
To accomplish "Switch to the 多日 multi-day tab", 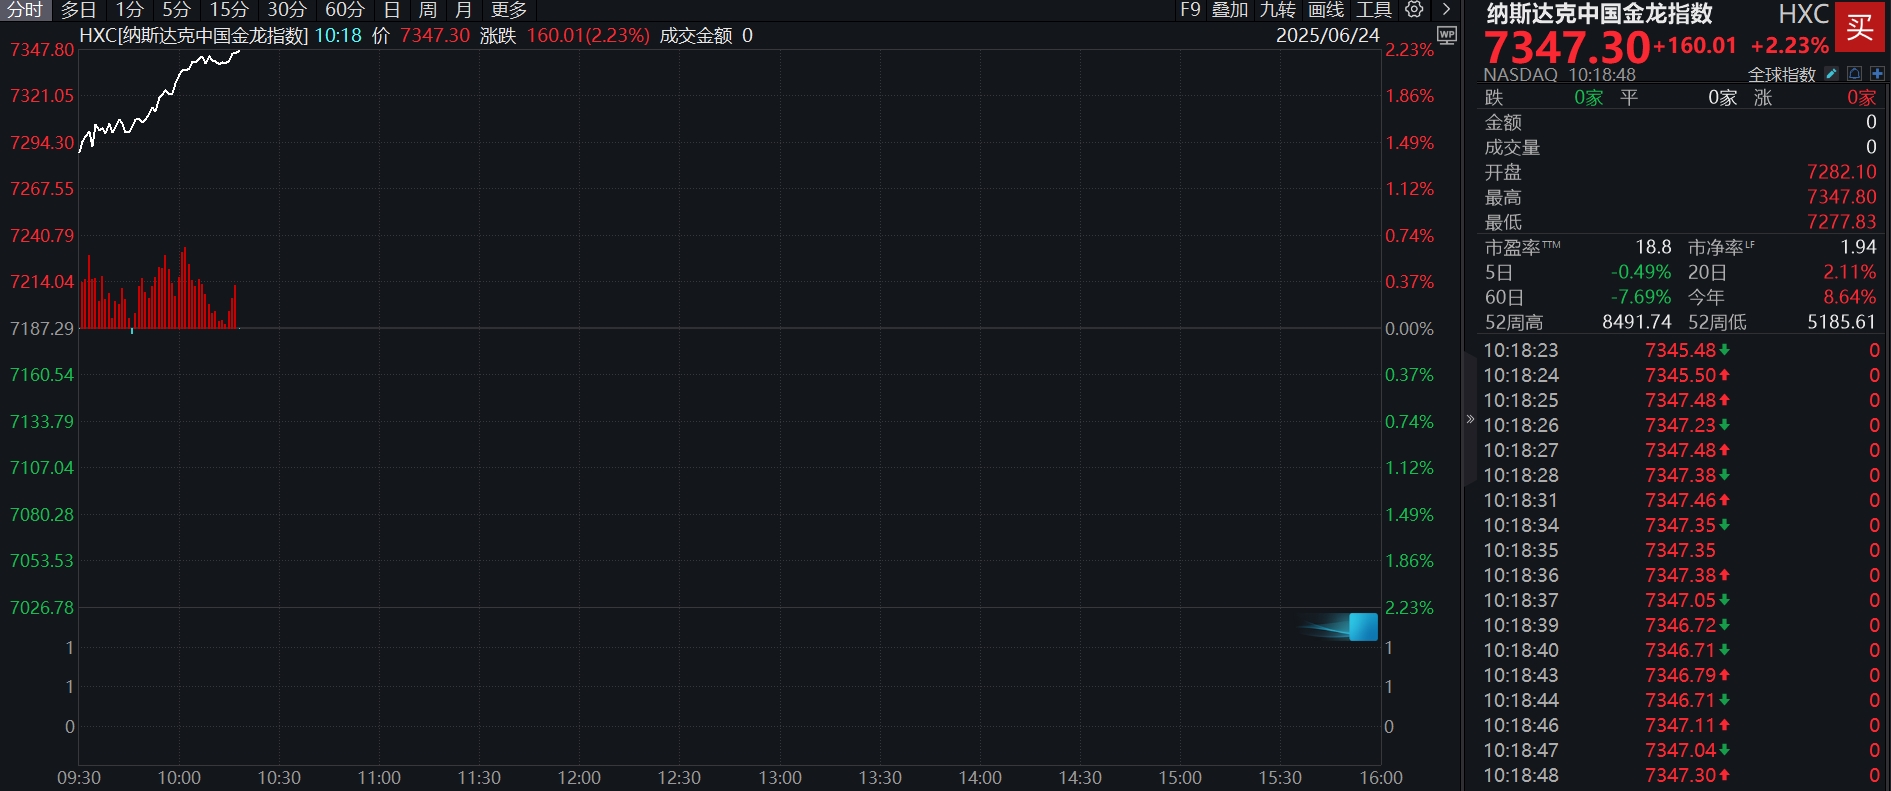I will coord(79,10).
